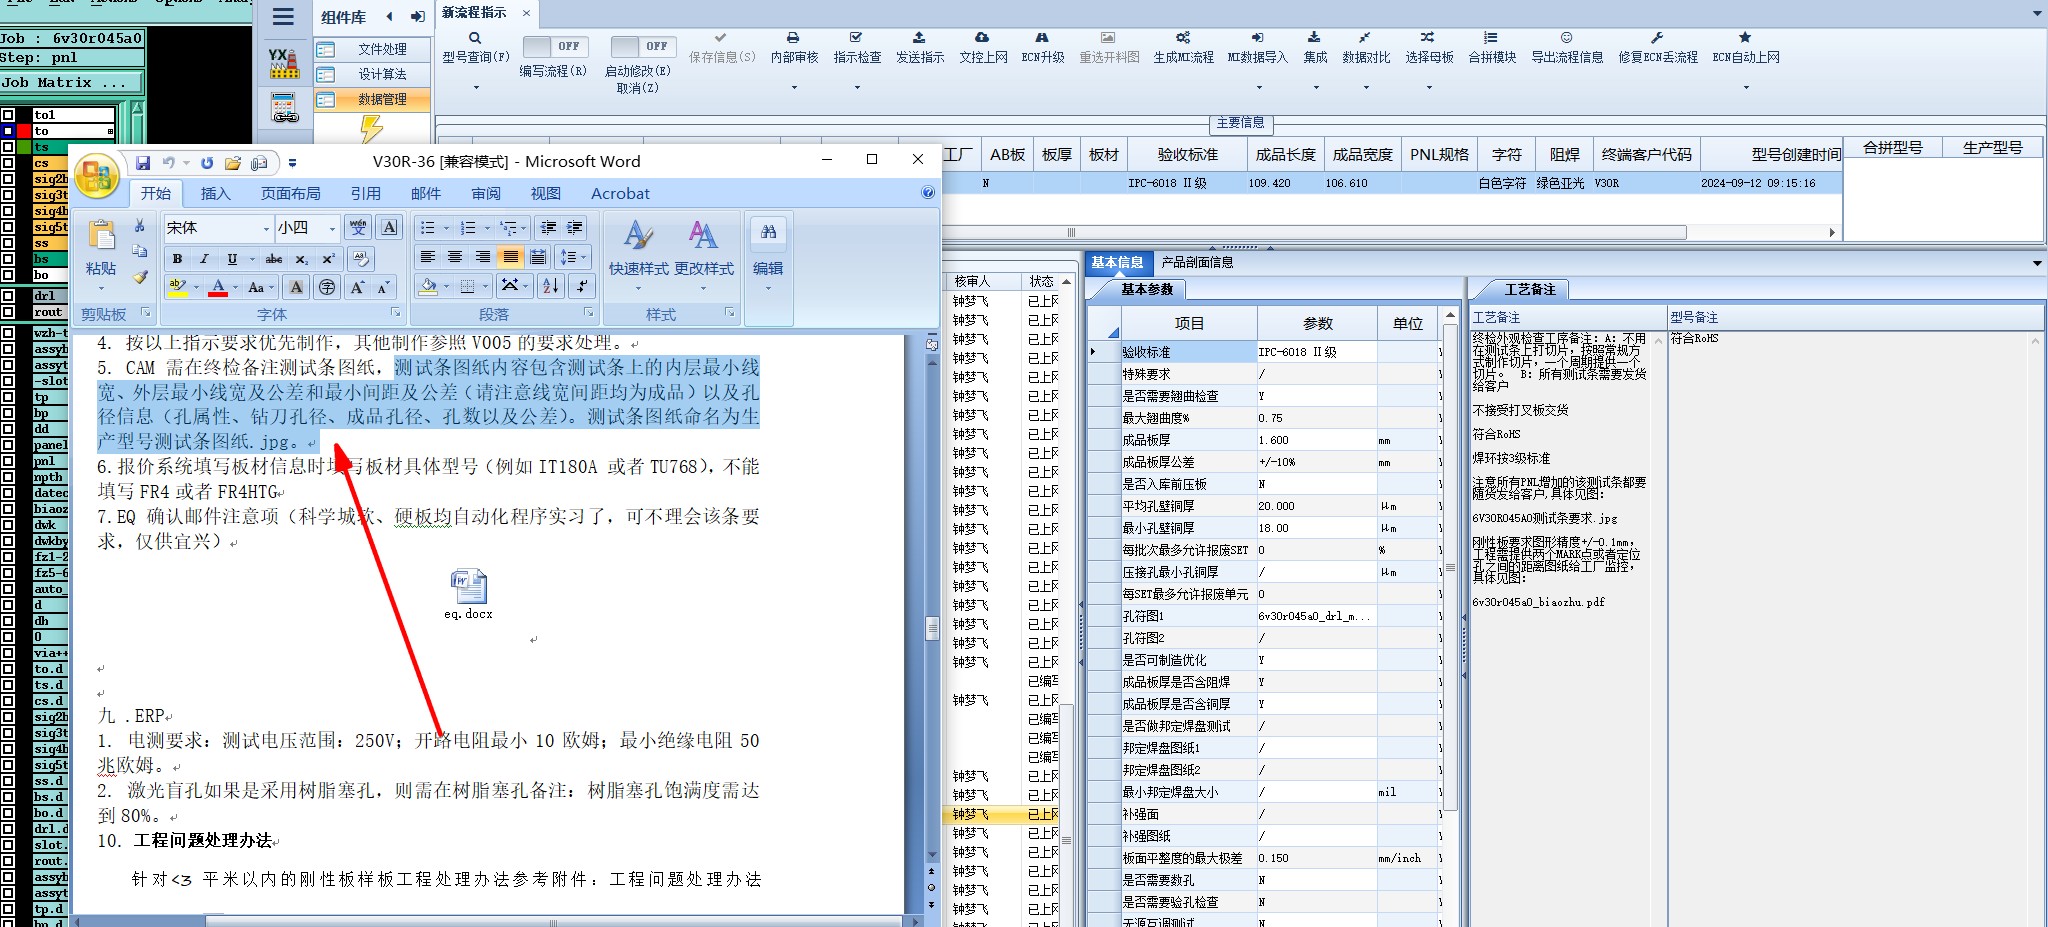Toggle the 启动修改(E) OFF switch
2048x927 pixels.
point(643,46)
